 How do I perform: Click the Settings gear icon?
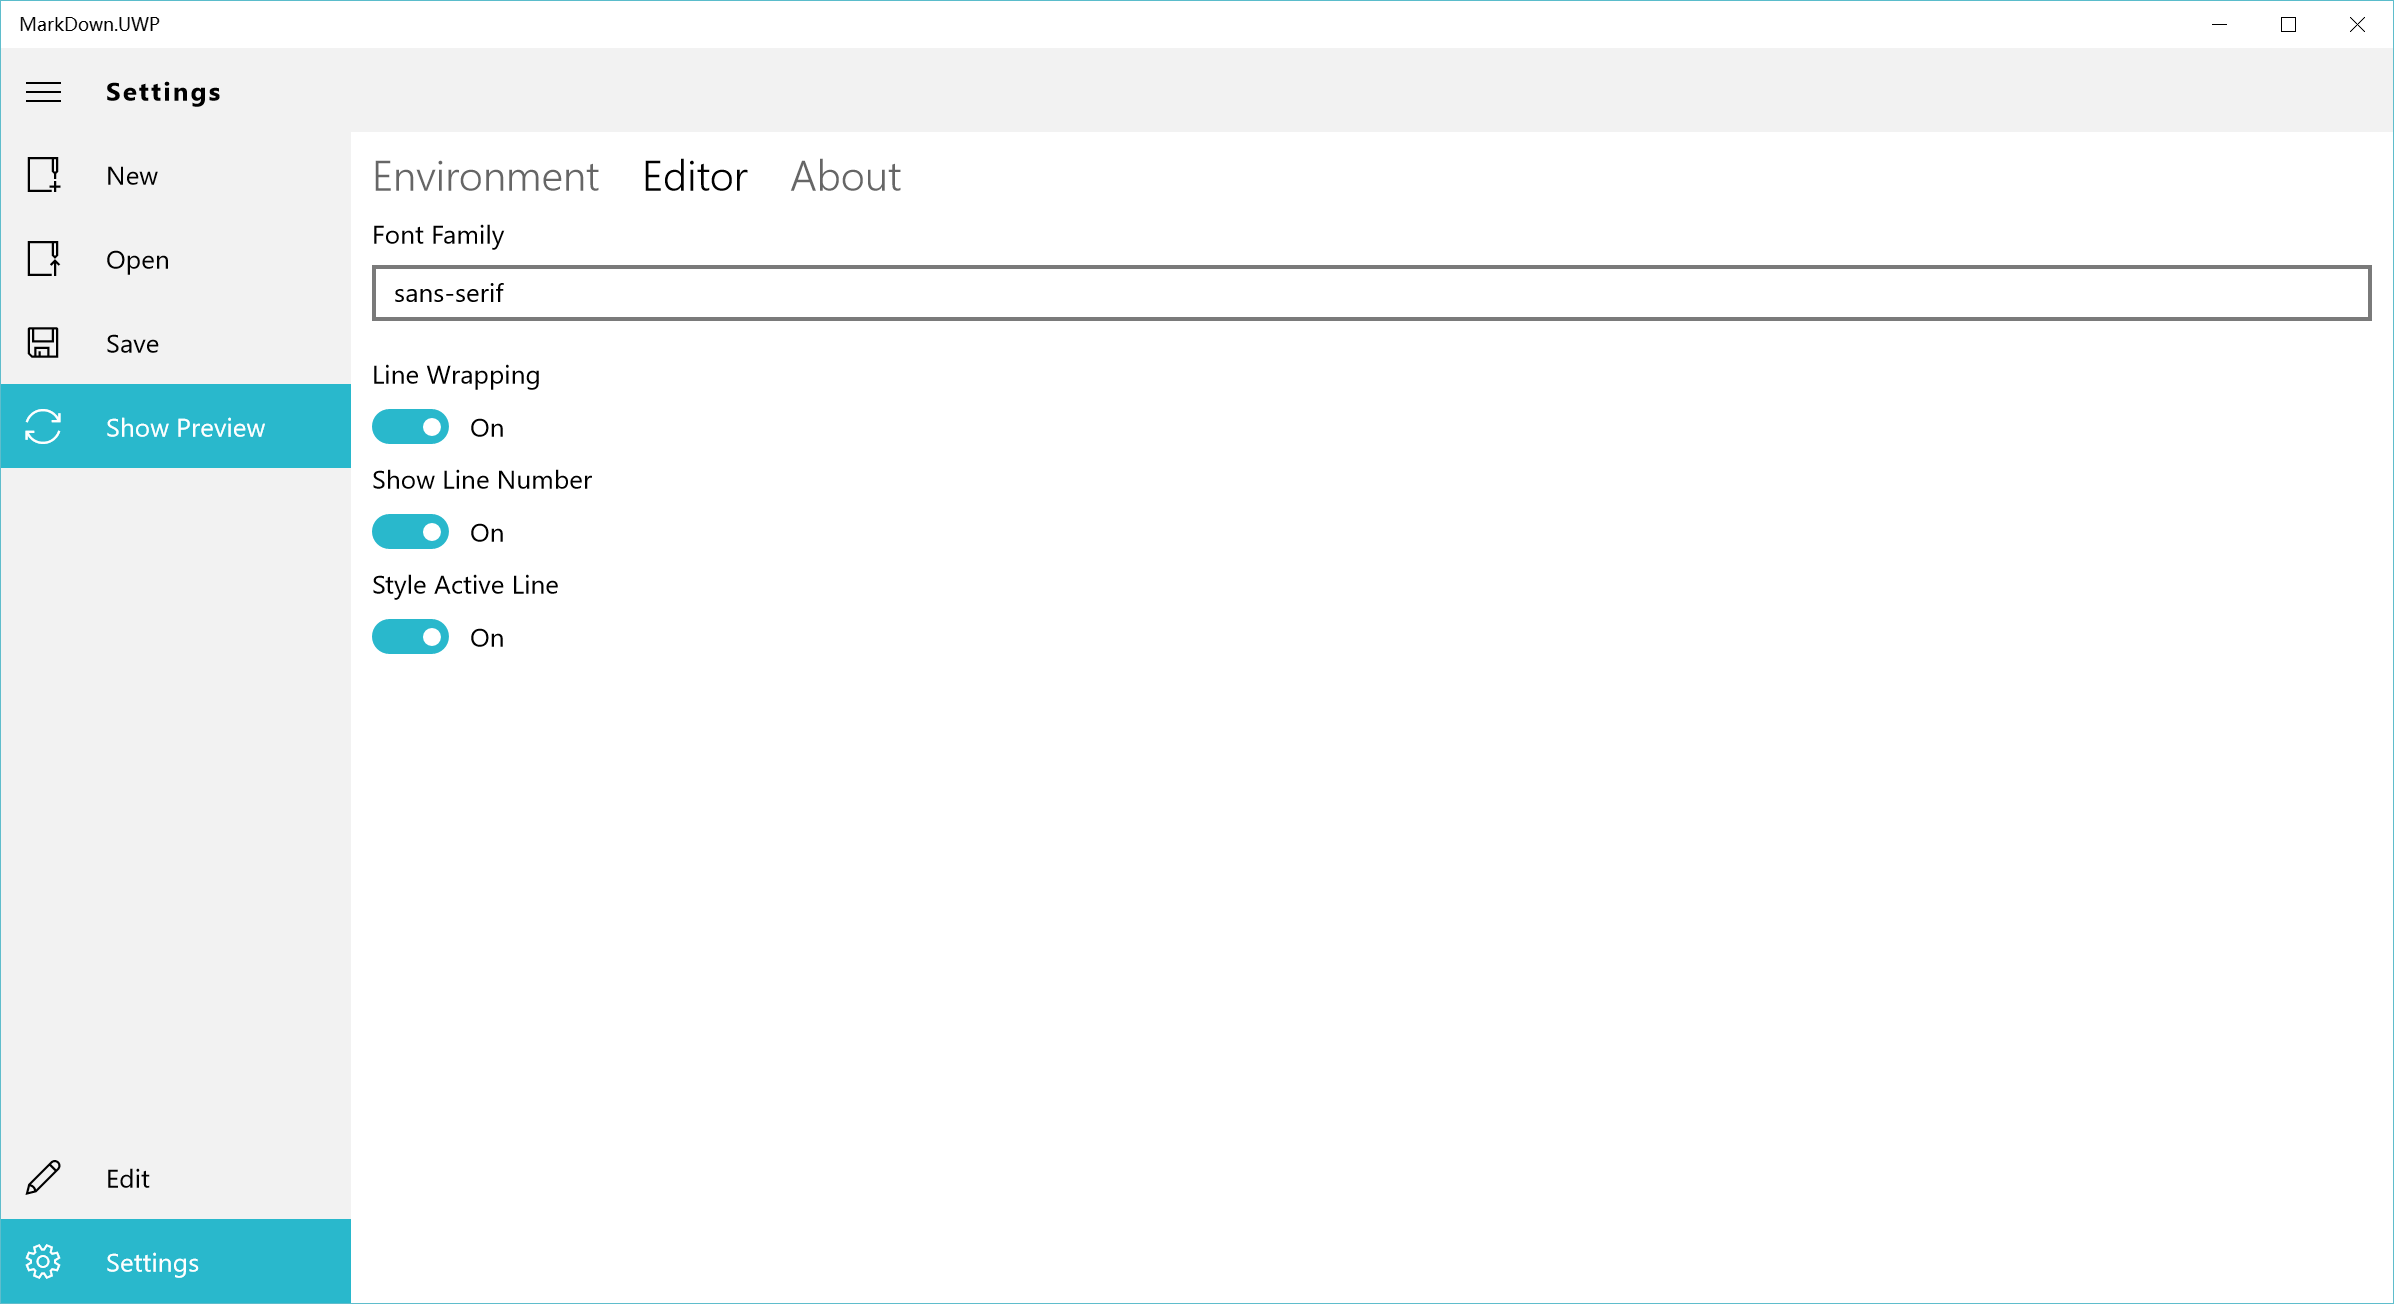point(43,1262)
